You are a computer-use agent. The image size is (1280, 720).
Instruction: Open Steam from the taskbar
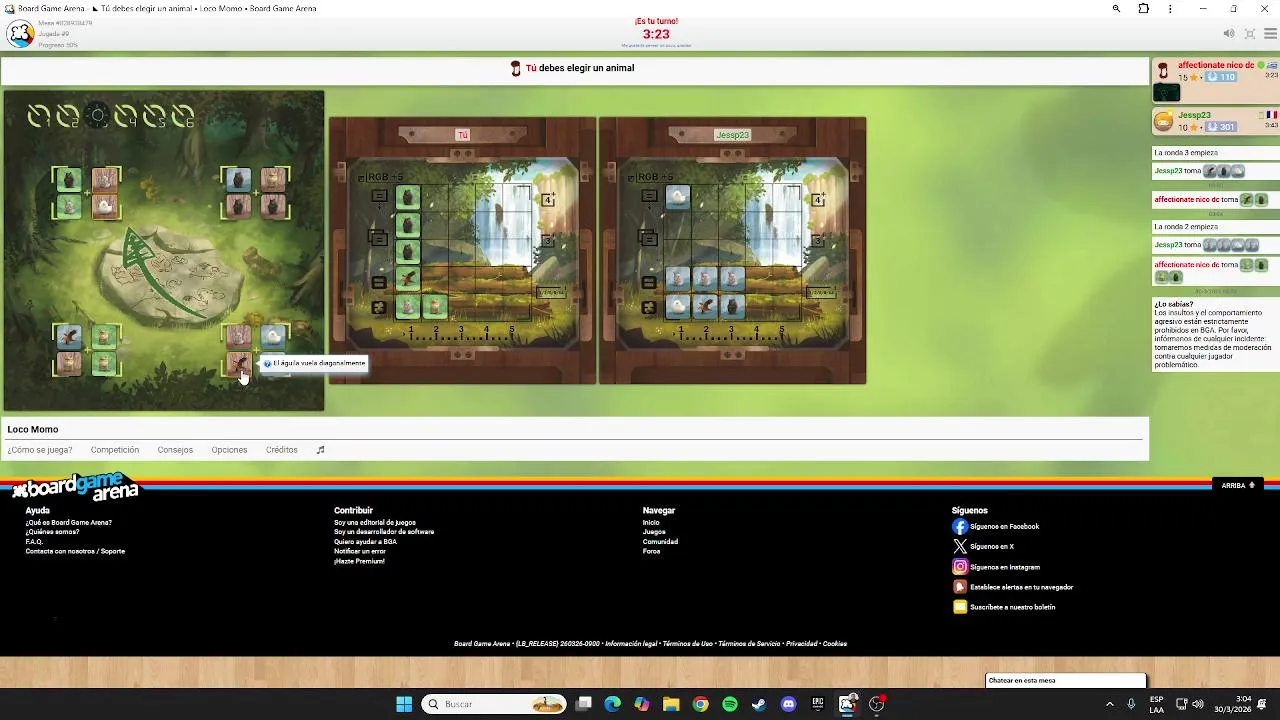click(x=759, y=704)
